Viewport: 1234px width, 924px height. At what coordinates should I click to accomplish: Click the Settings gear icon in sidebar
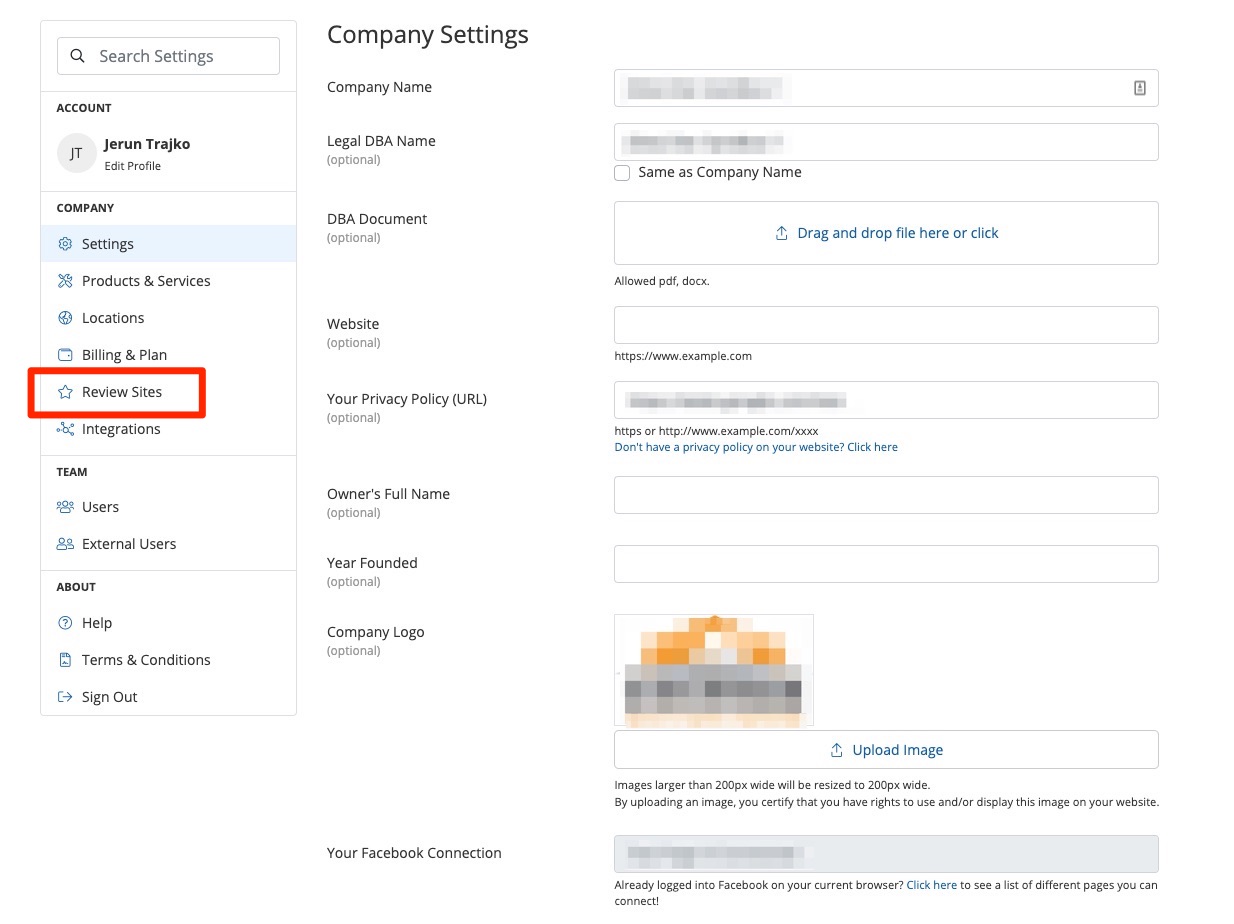click(65, 244)
